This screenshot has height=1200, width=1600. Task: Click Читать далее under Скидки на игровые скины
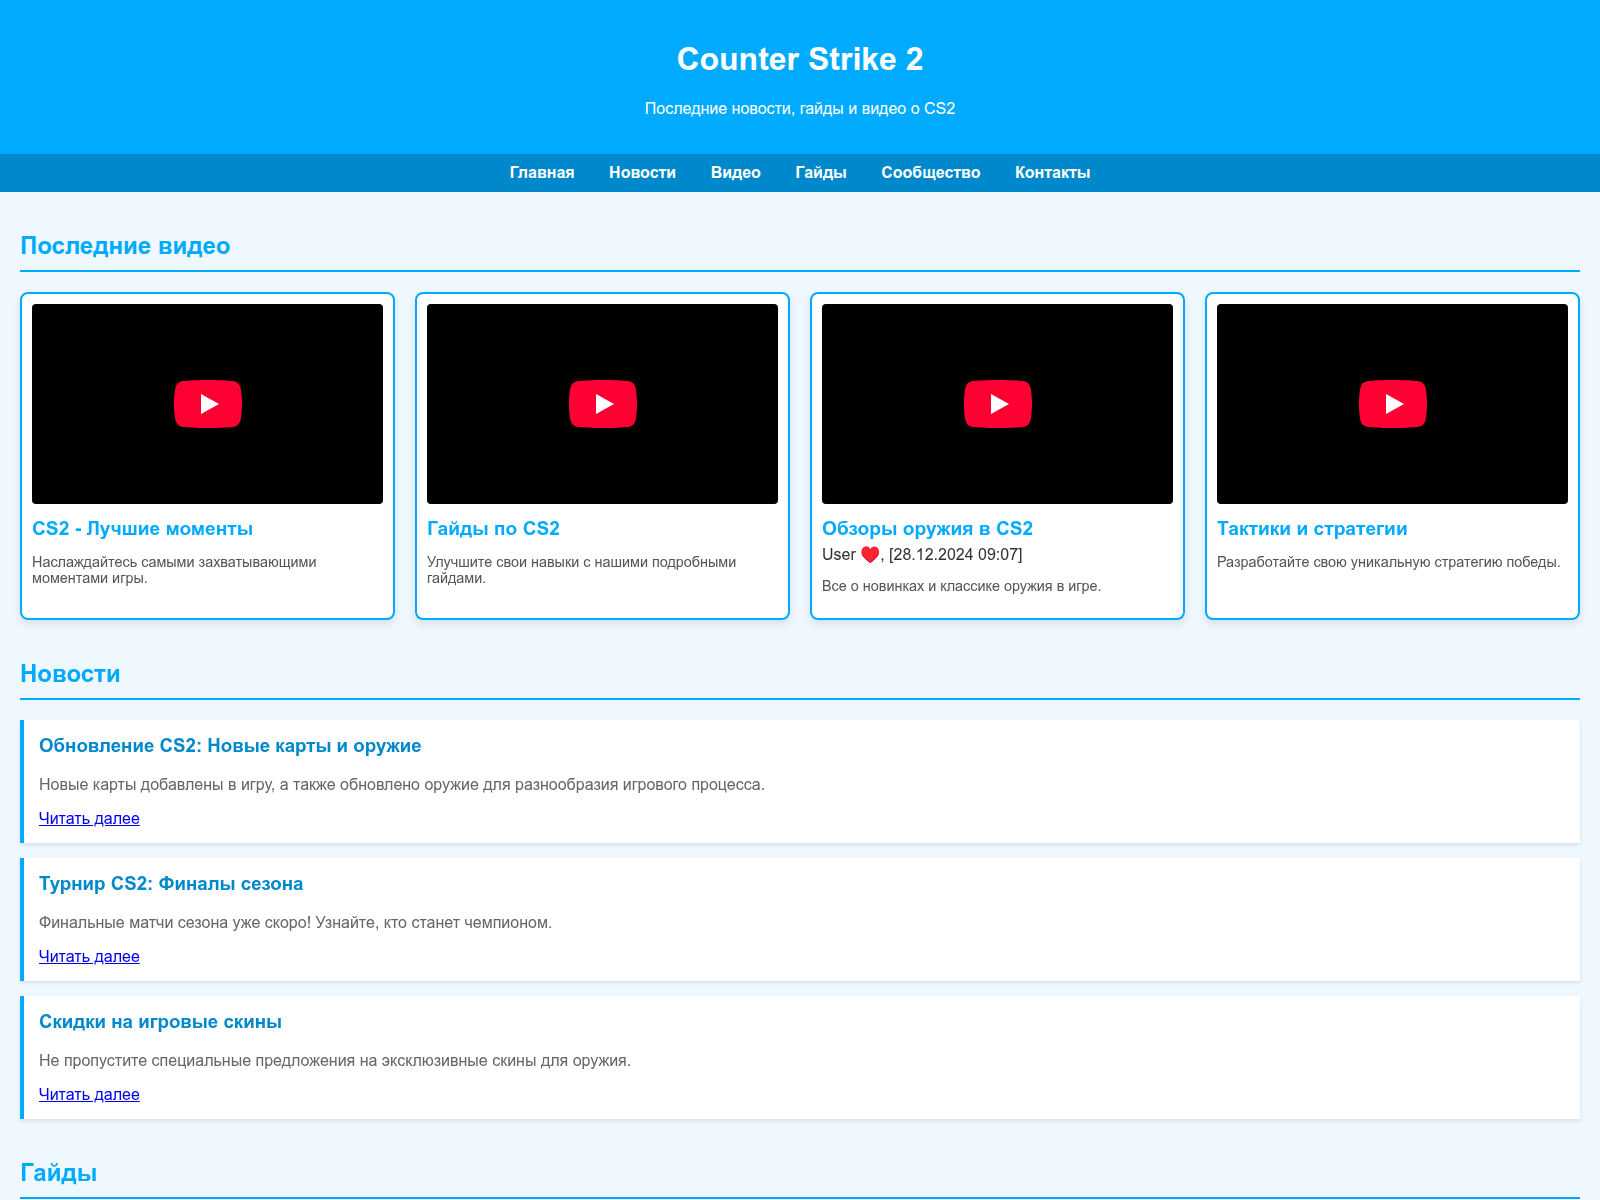(89, 1094)
